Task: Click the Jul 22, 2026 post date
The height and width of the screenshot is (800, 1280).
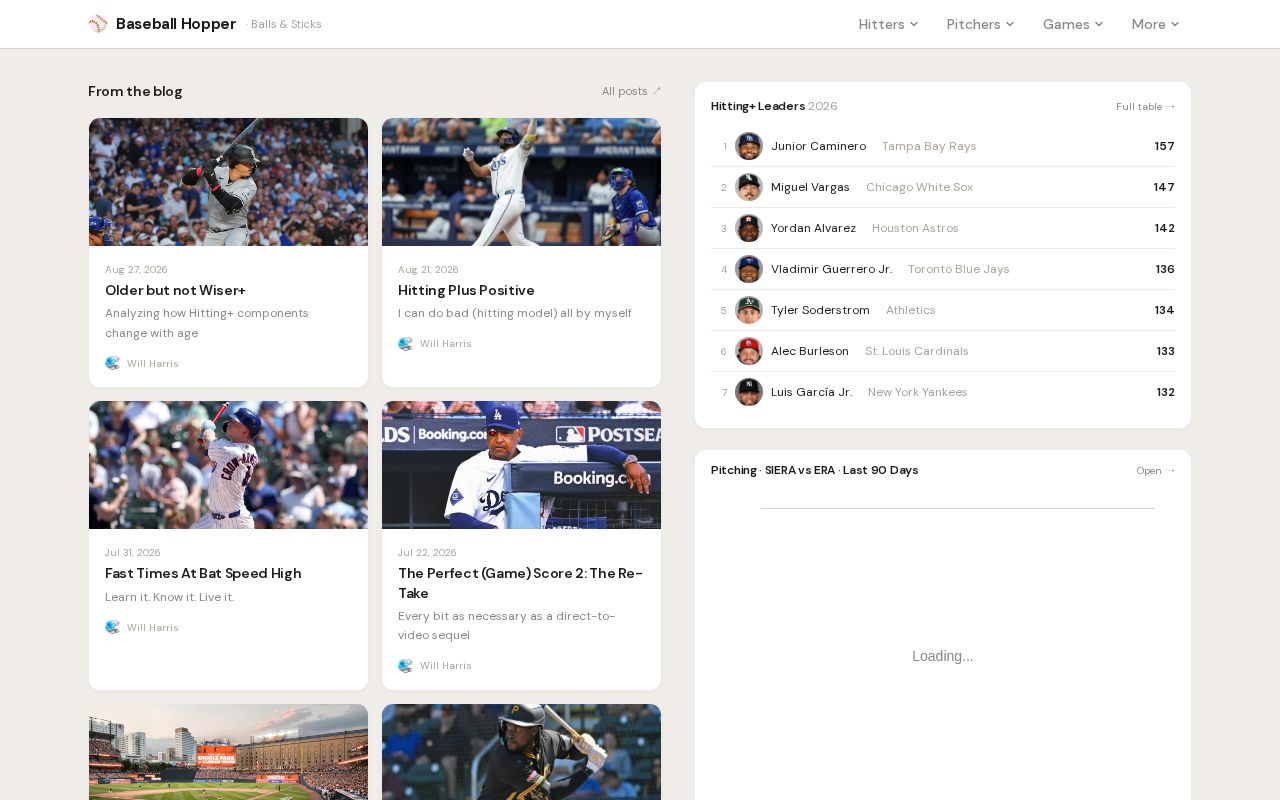Action: coord(427,553)
